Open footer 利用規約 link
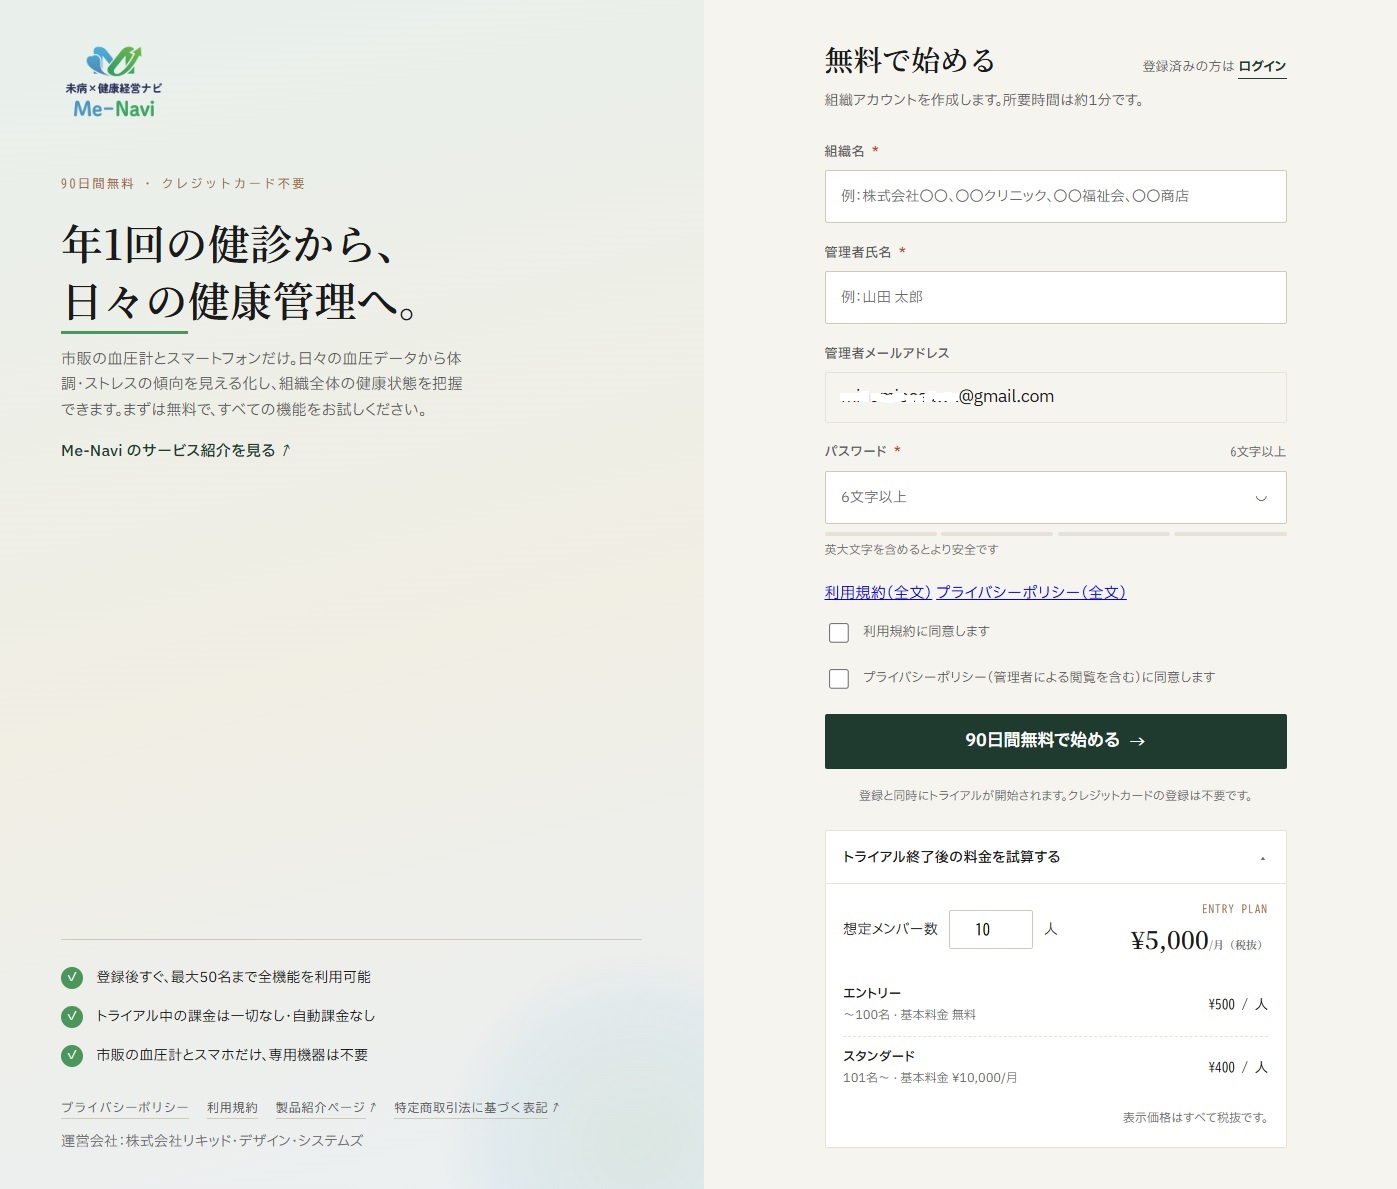This screenshot has width=1397, height=1189. pyautogui.click(x=232, y=1107)
